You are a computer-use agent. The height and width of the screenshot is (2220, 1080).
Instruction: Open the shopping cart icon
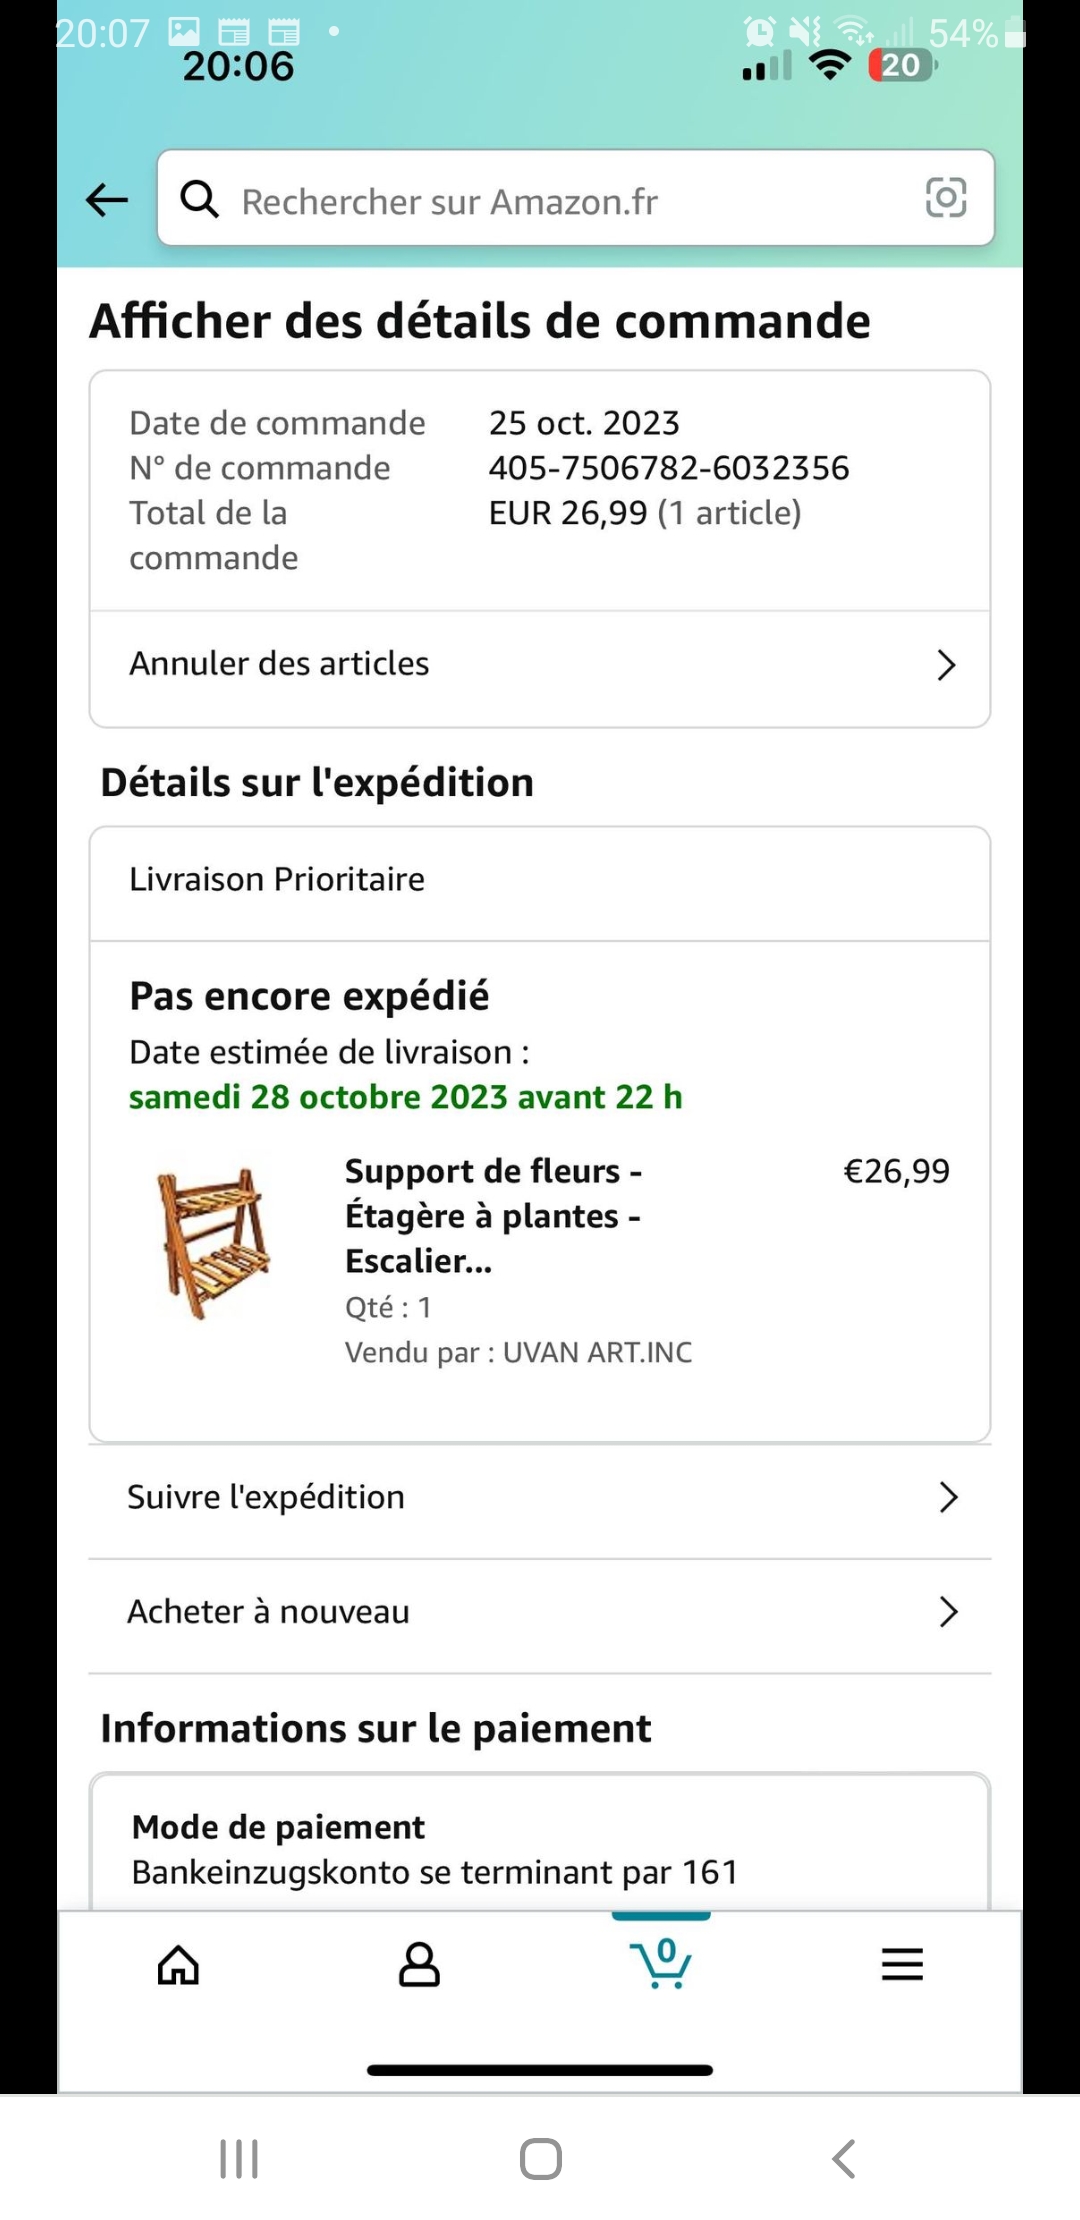tap(660, 1964)
